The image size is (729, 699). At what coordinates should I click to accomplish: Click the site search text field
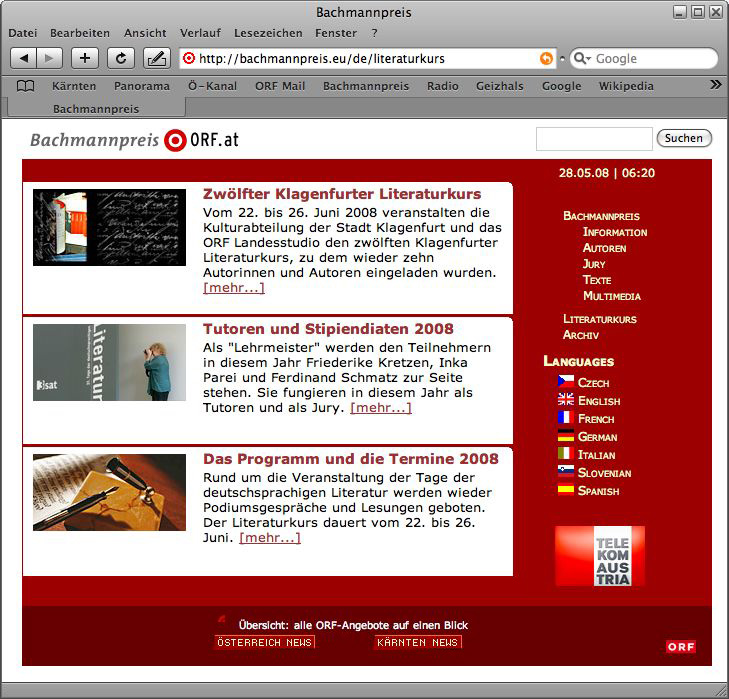[594, 139]
